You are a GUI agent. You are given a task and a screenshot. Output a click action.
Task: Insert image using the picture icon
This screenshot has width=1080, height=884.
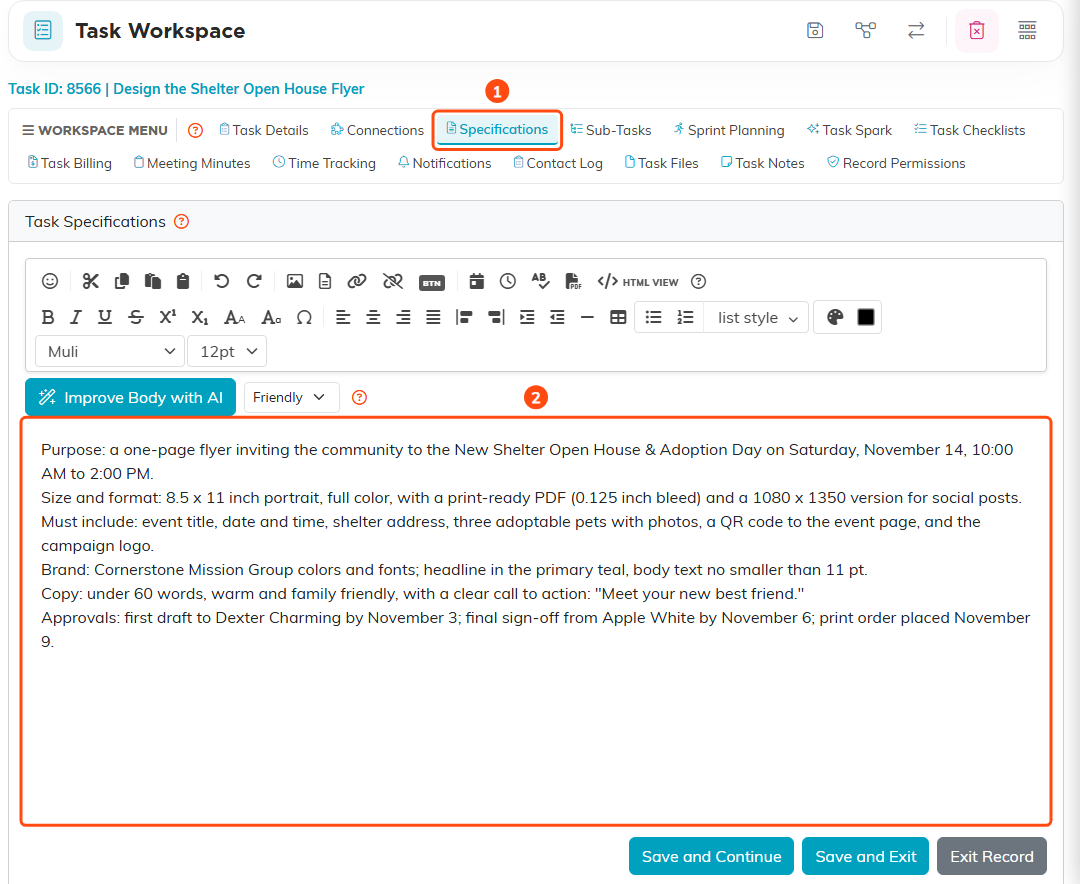[295, 281]
